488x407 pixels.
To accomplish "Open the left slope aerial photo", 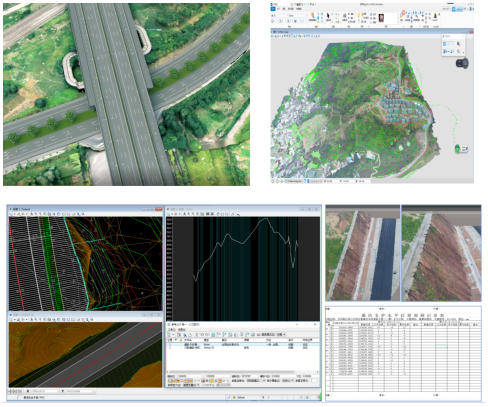I will click(x=363, y=253).
